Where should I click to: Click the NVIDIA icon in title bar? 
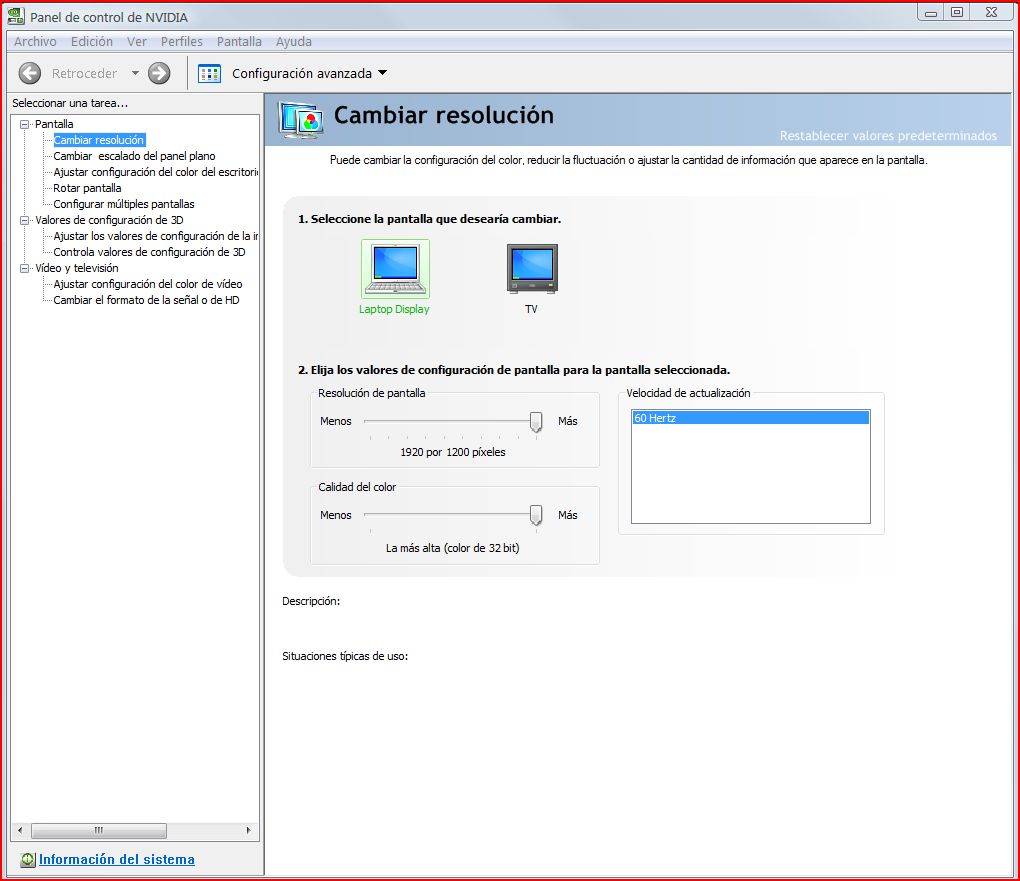pos(16,16)
